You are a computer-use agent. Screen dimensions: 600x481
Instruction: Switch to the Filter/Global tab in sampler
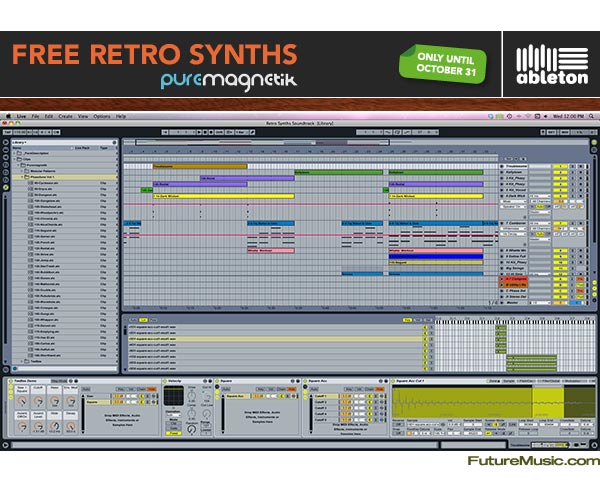pos(549,381)
